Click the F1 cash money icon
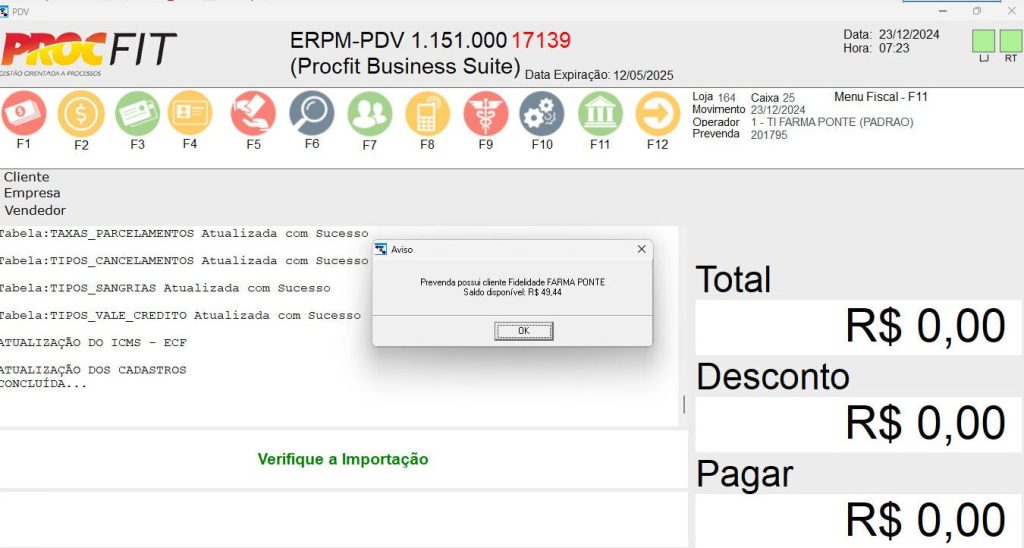This screenshot has height=548, width=1024. point(24,113)
